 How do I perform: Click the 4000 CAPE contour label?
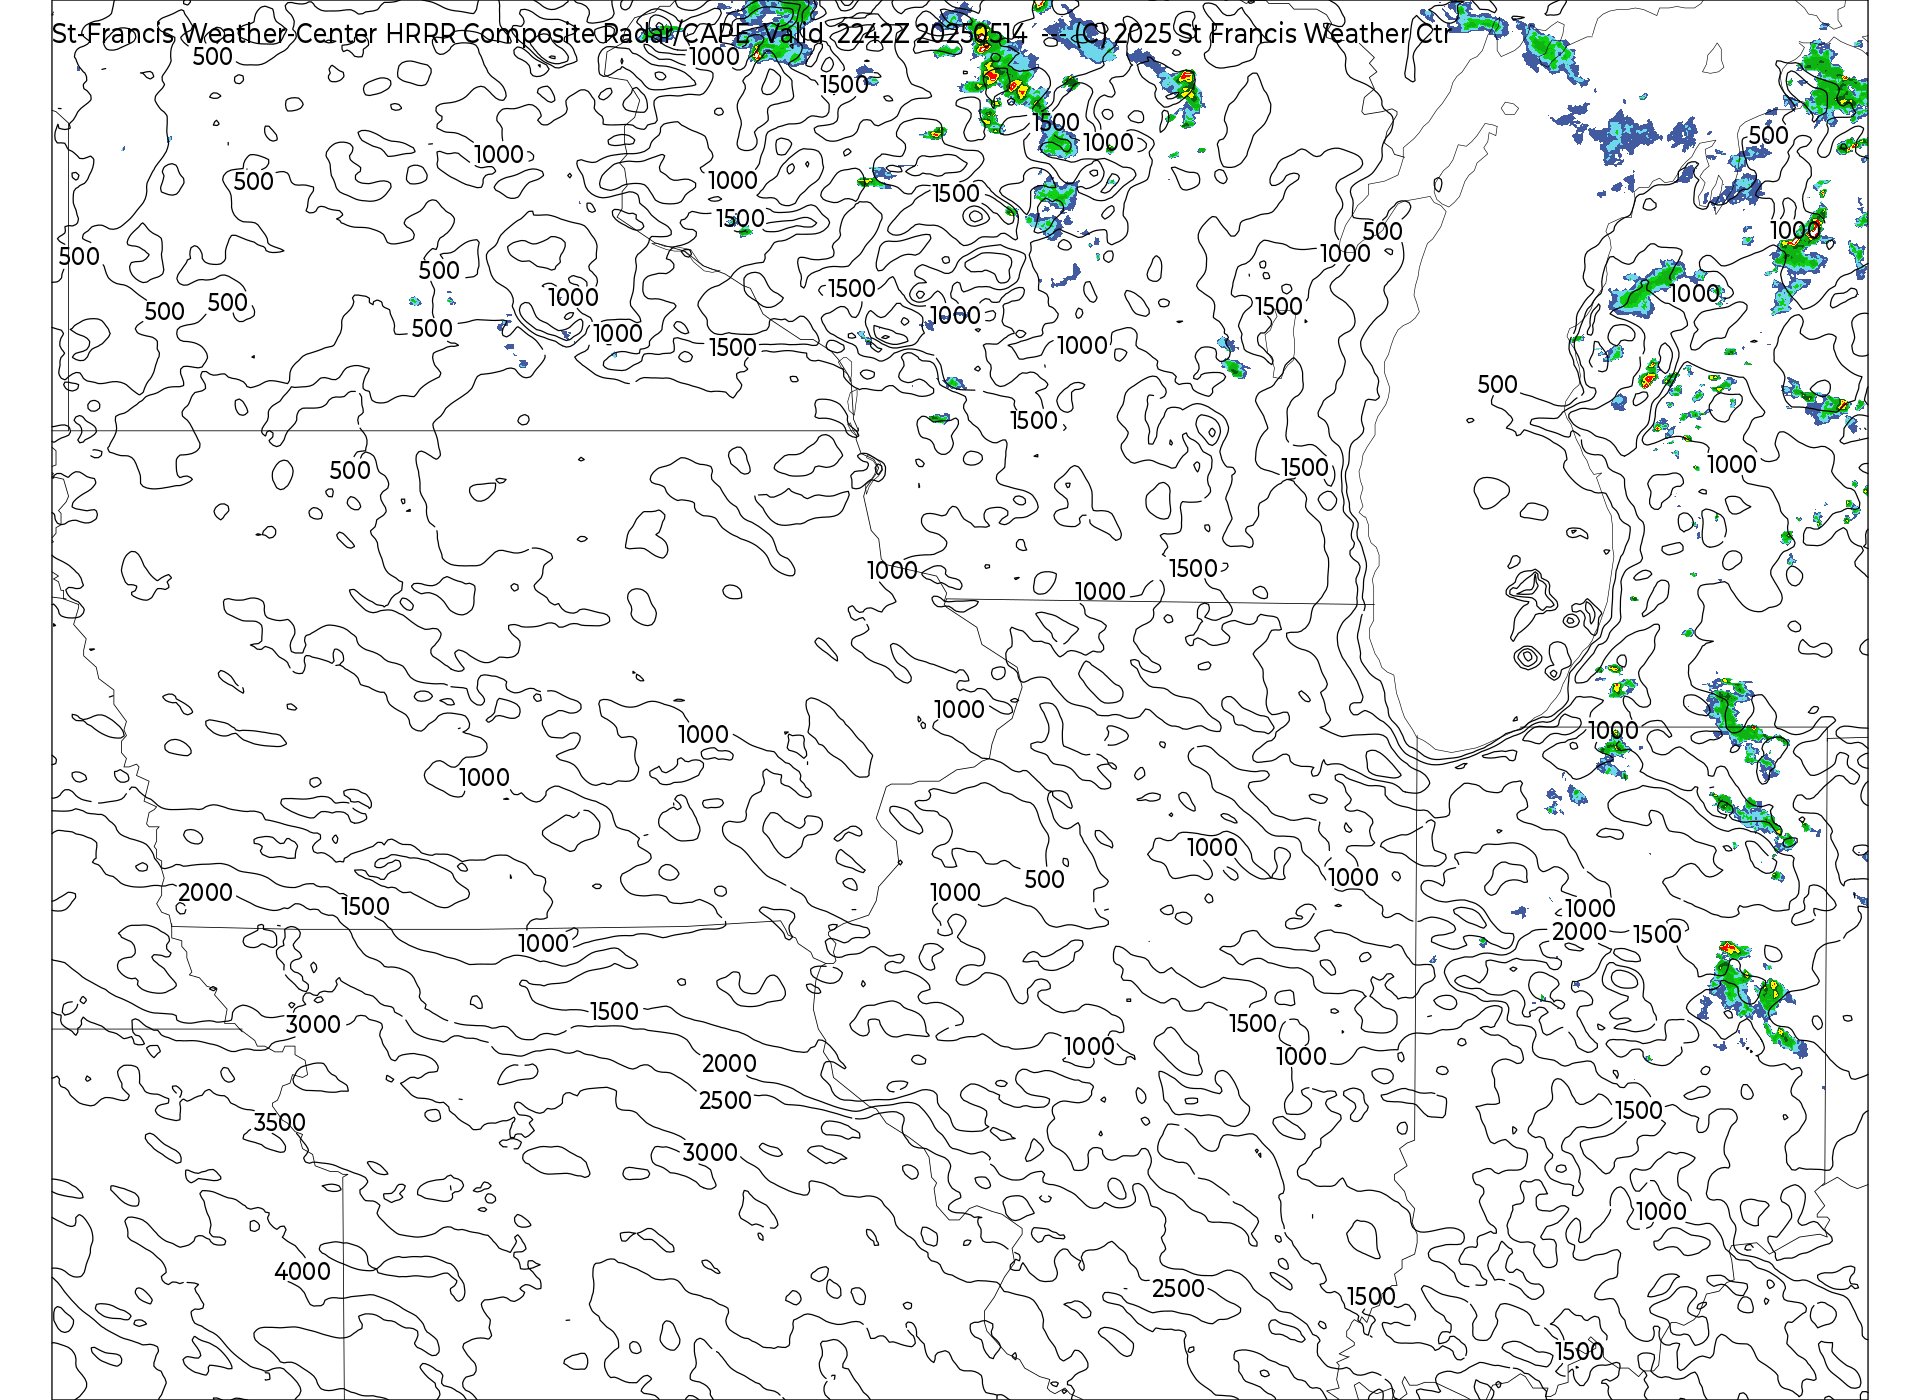(x=302, y=1271)
